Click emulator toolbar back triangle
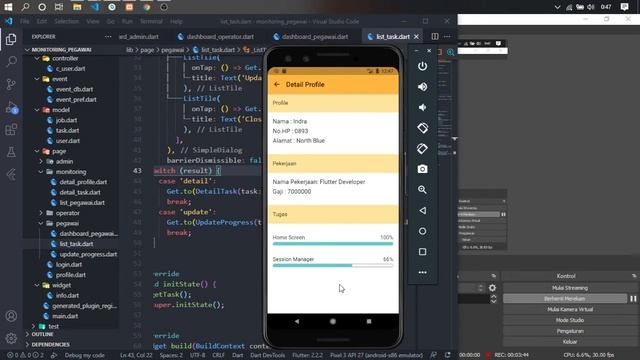The height and width of the screenshot is (360, 640). pyautogui.click(x=422, y=211)
